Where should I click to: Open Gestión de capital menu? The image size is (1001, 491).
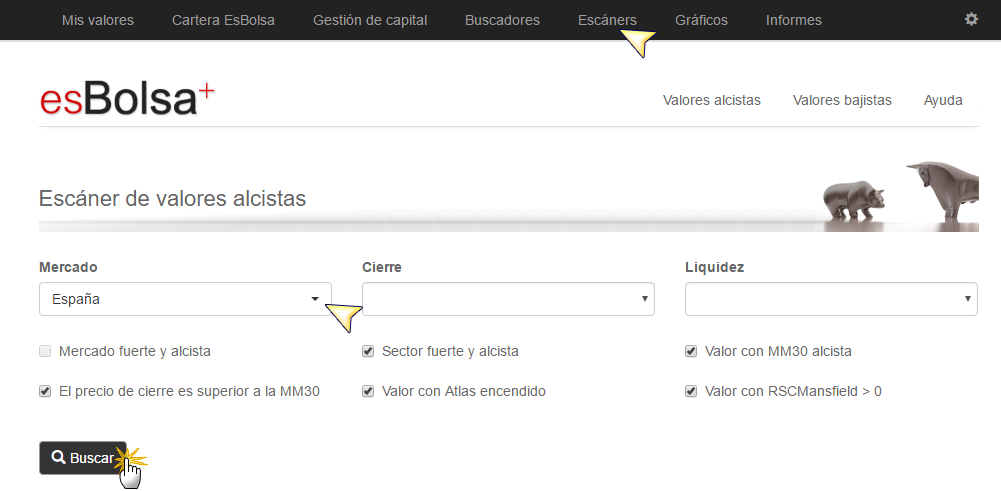(370, 20)
